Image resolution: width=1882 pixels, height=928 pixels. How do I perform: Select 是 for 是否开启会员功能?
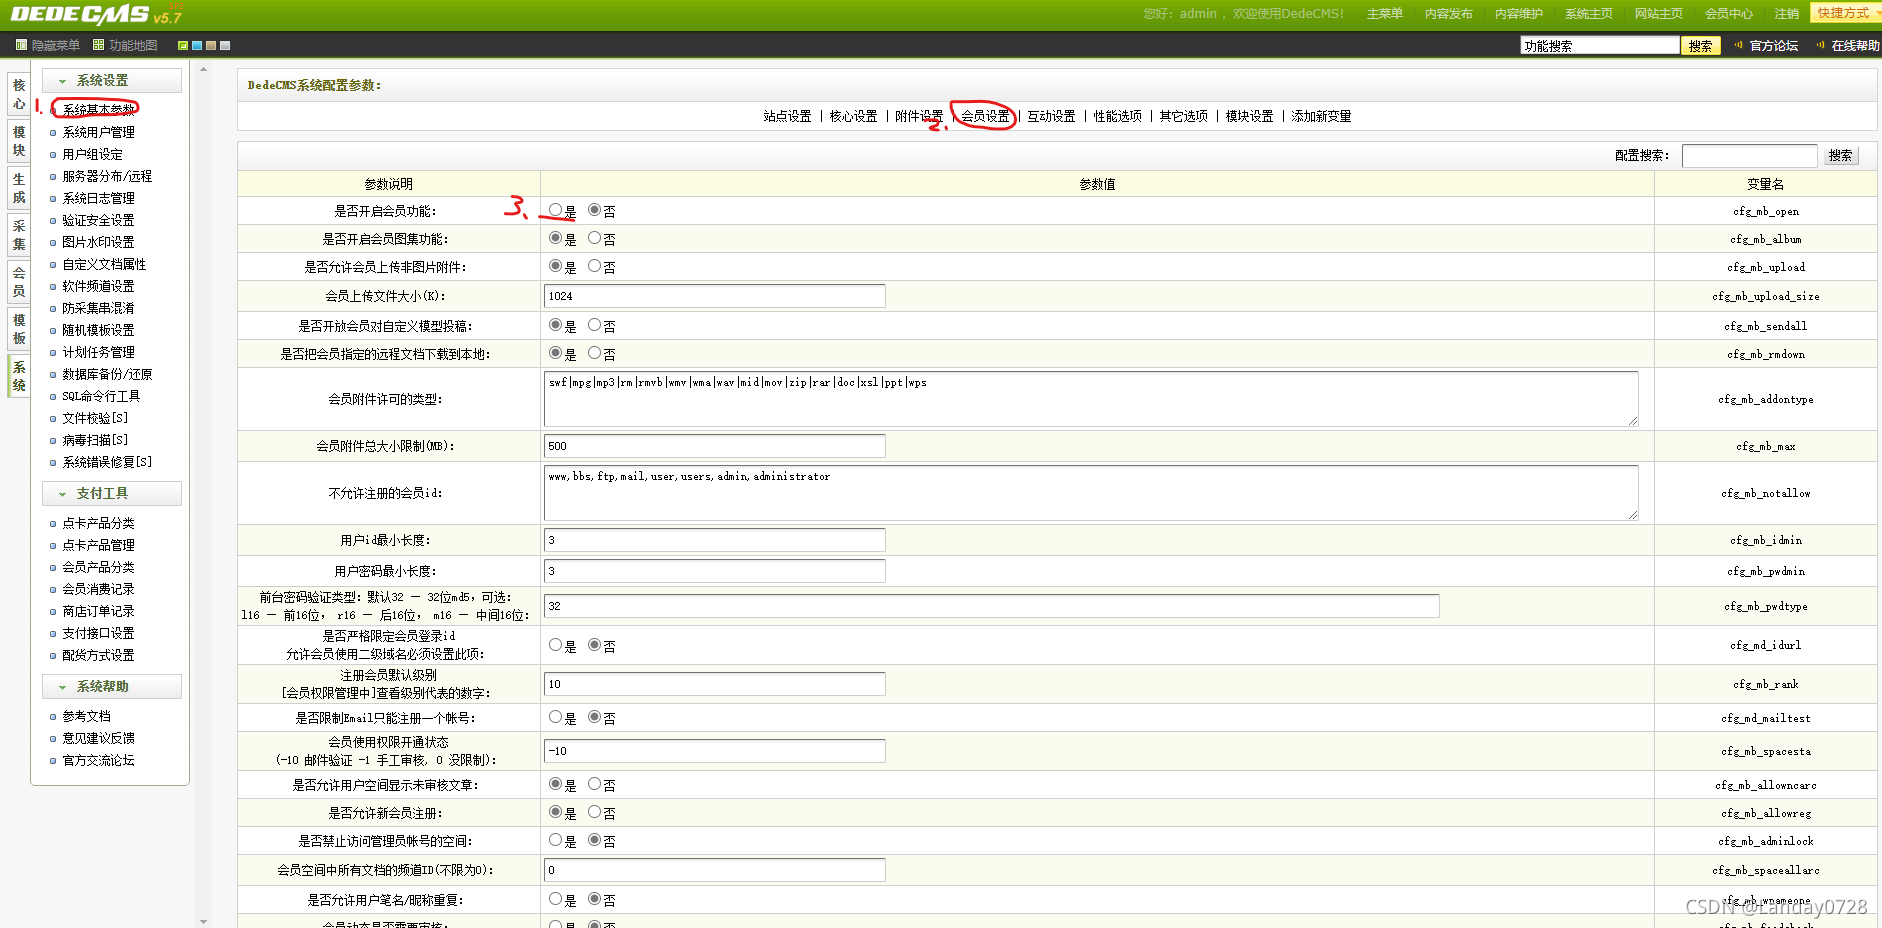tap(555, 210)
